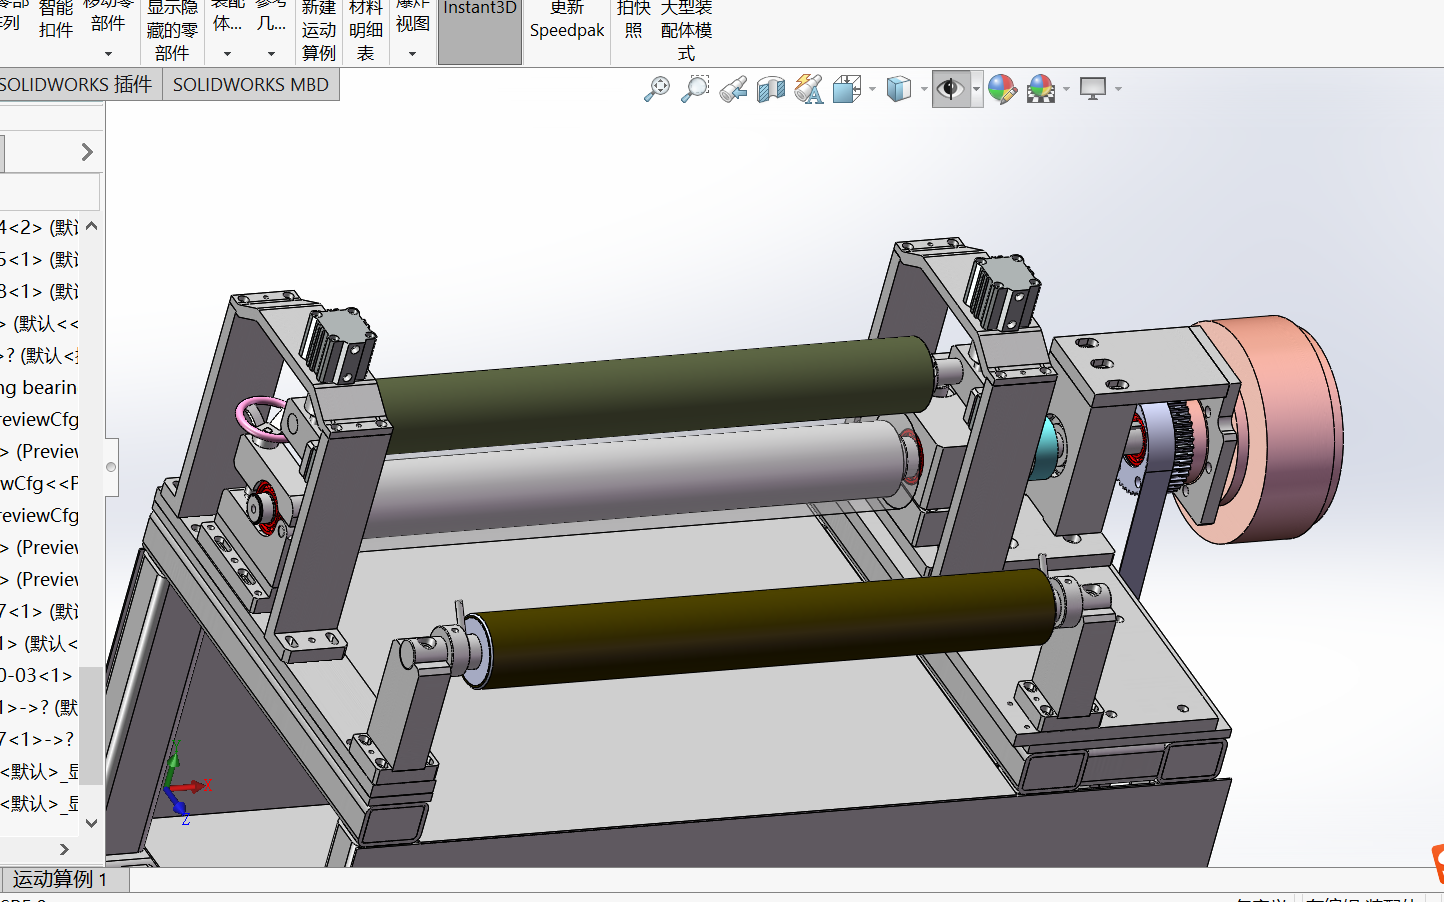This screenshot has height=902, width=1444.
Task: Click the Apply Scene icon
Action: 1041,89
